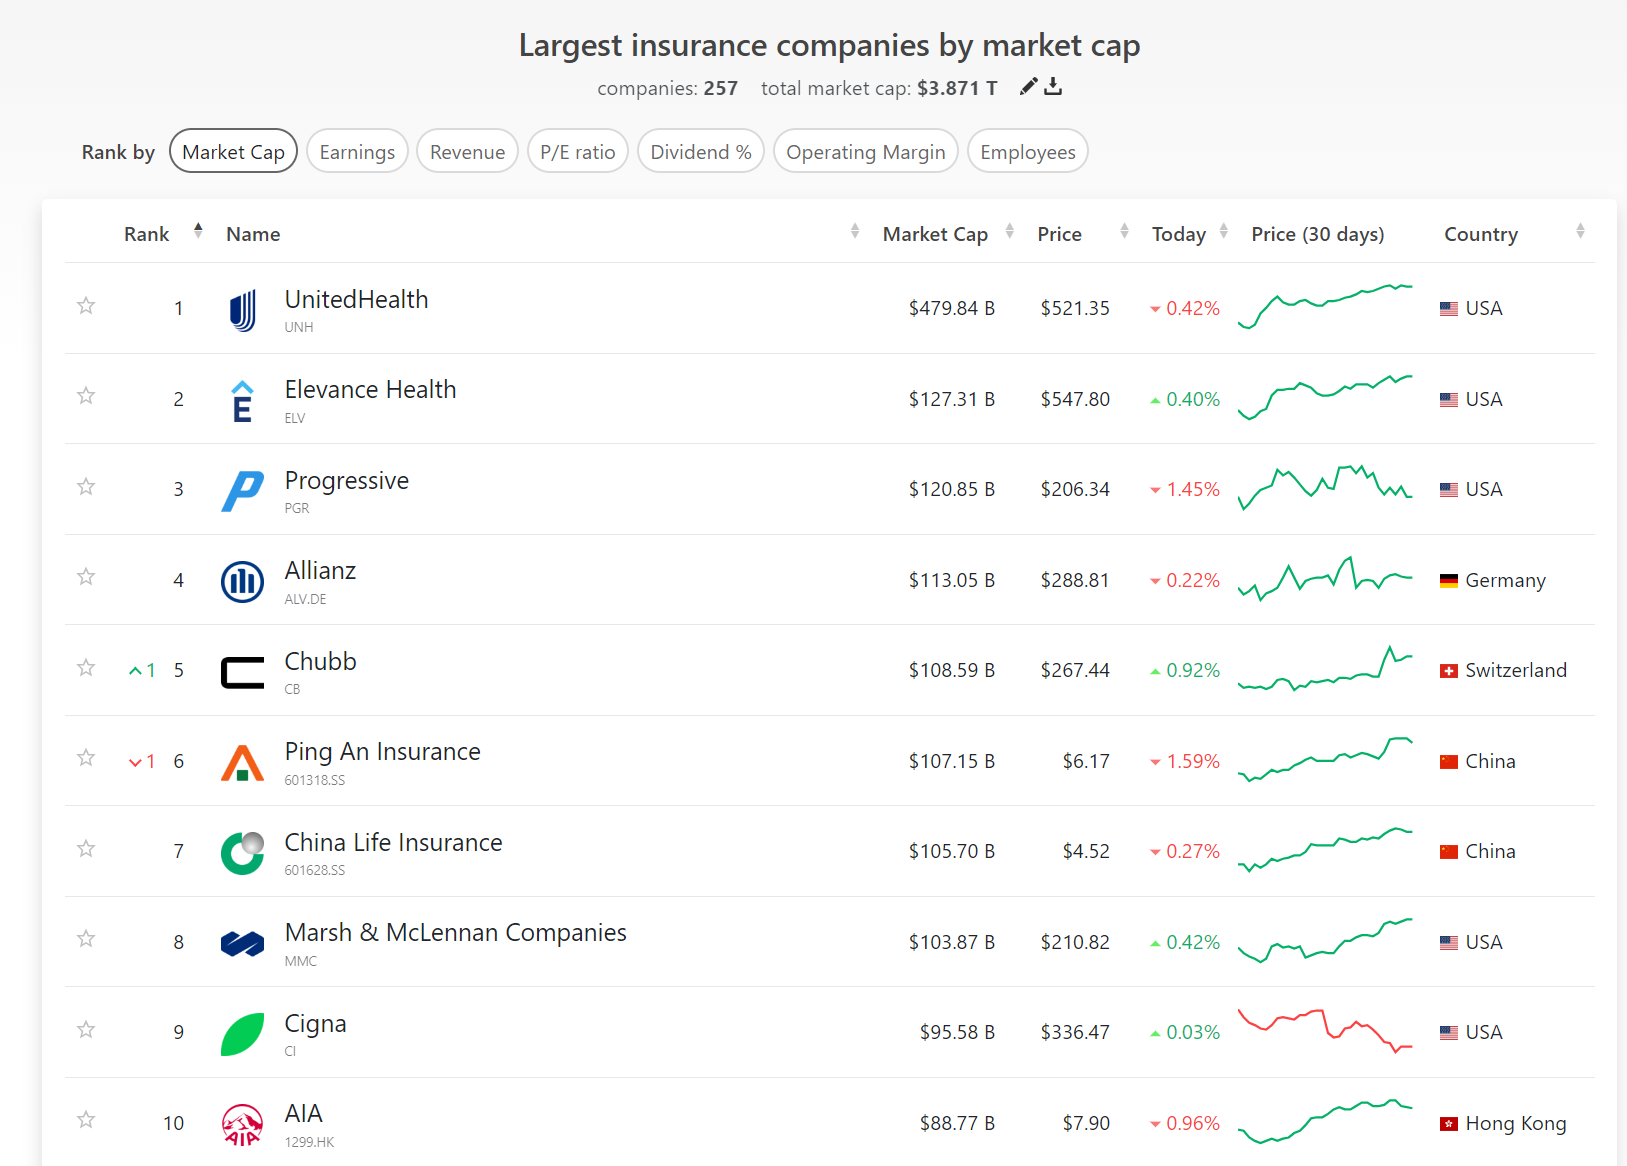Star the Marsh & McLennan Companies row
Image resolution: width=1627 pixels, height=1166 pixels.
[86, 938]
